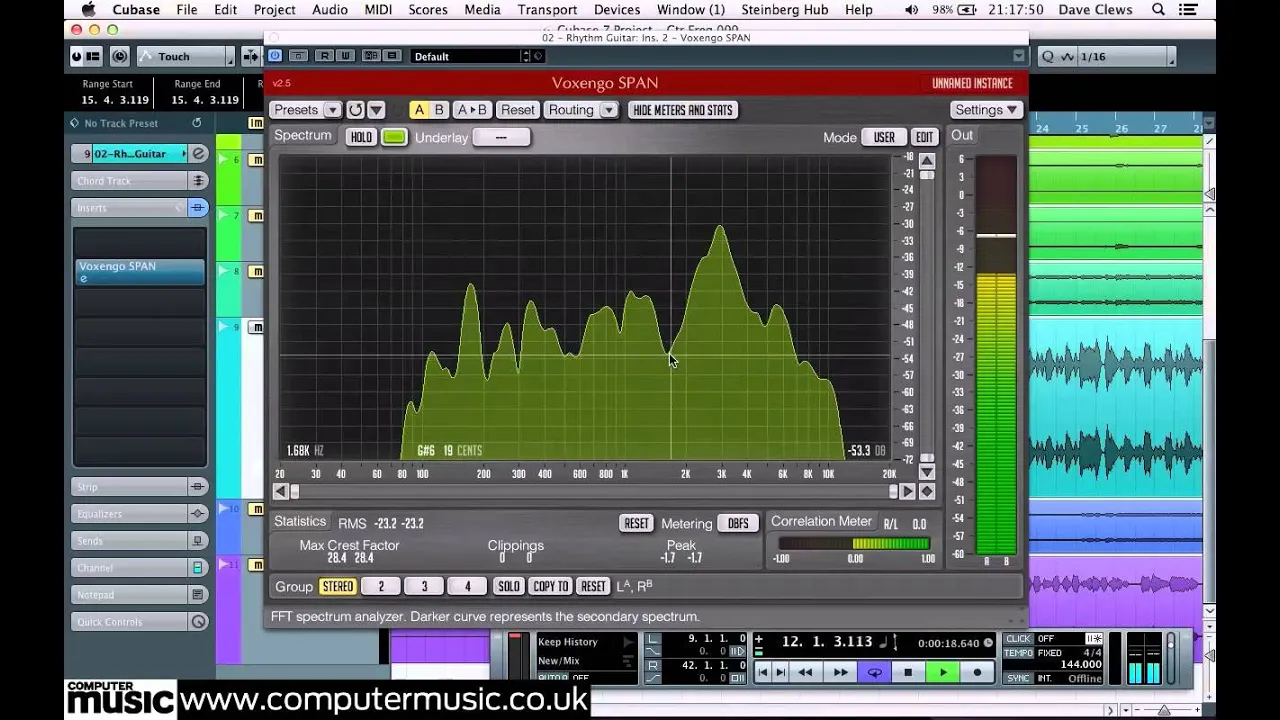Expand the Sends inspector section
1280x720 pixels.
pyautogui.click(x=140, y=541)
